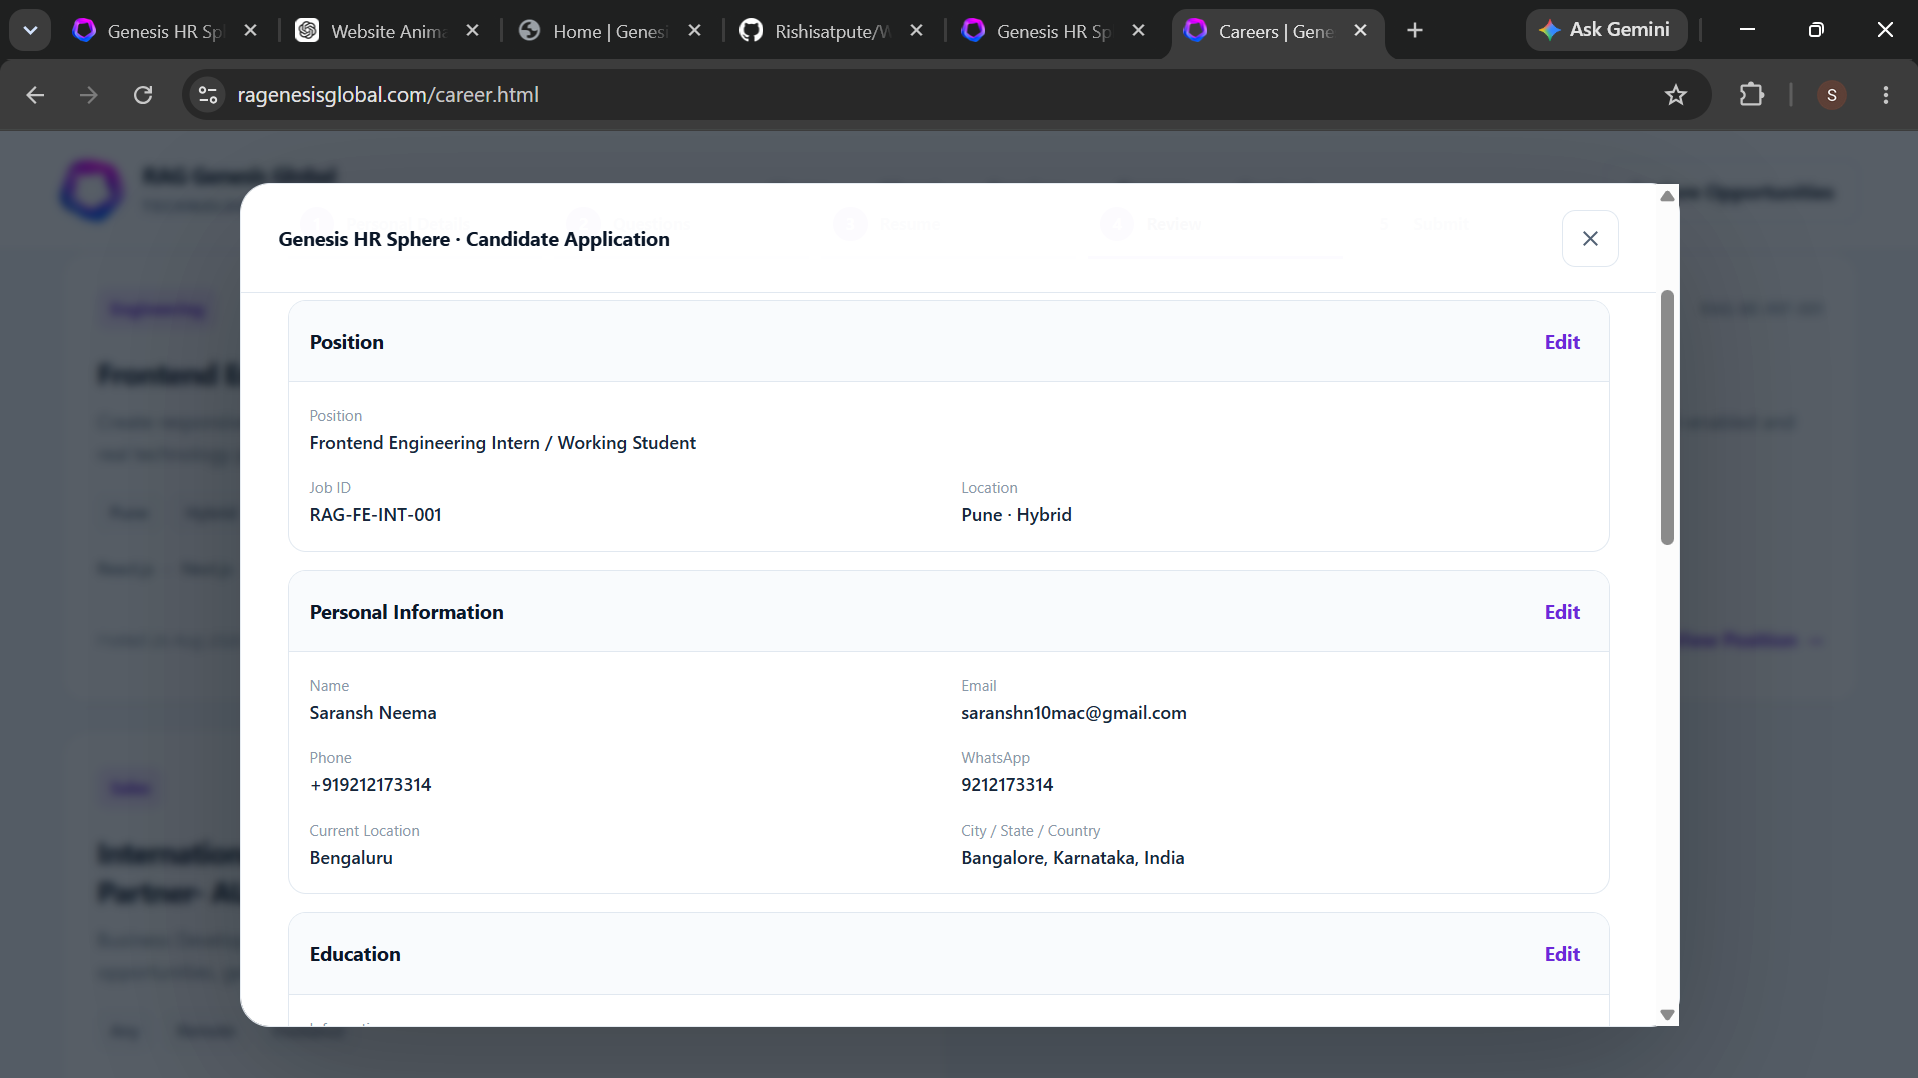Click the Job ID RAG-FE-INT-001
This screenshot has height=1078, width=1918.
click(375, 515)
